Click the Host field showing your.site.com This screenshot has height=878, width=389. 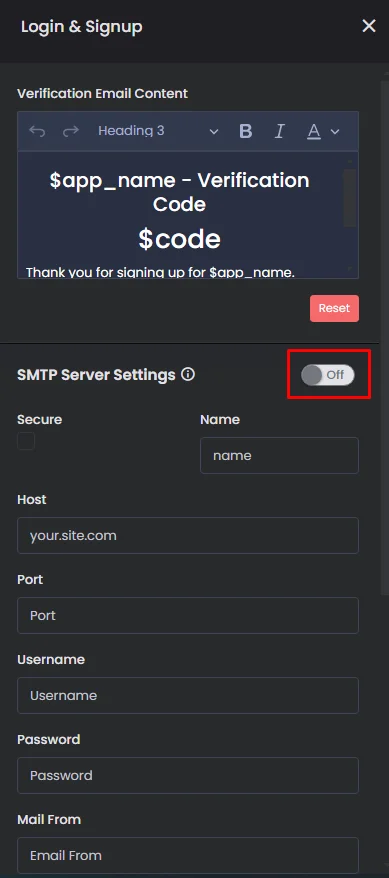[x=188, y=535]
